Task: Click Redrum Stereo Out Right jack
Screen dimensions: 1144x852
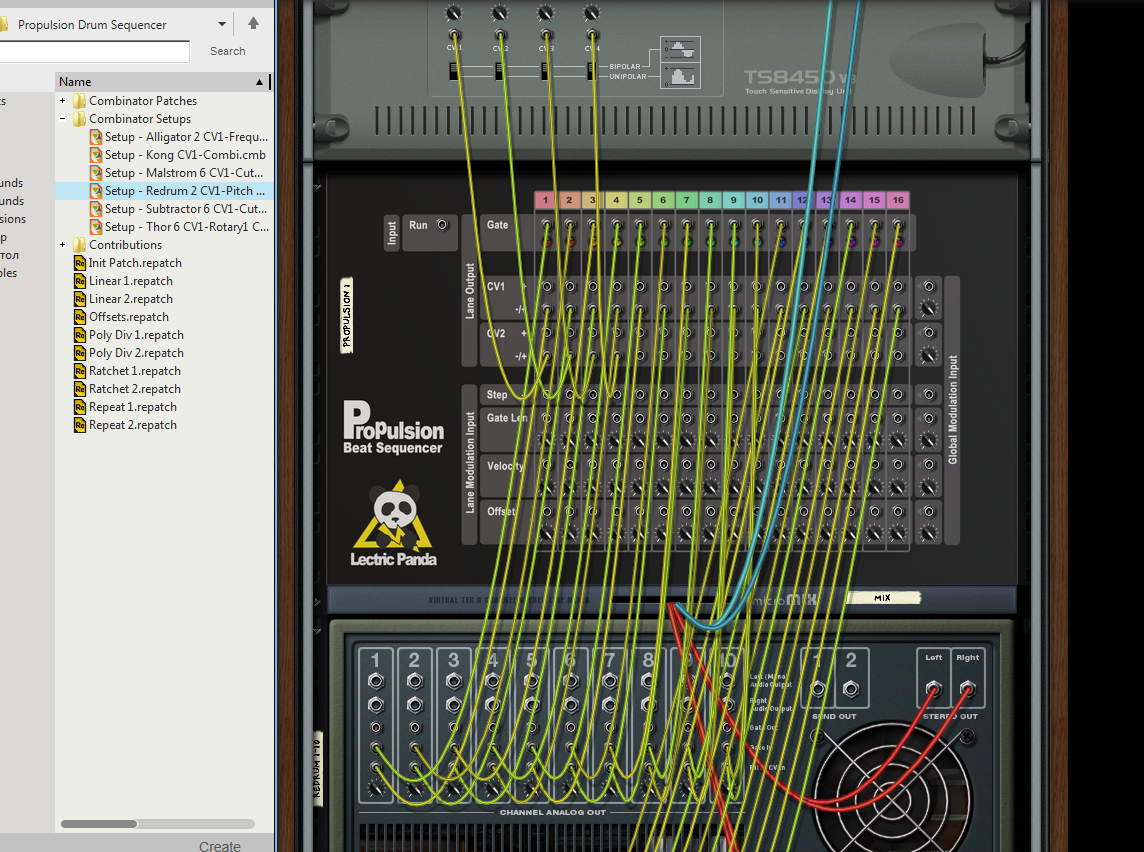Action: pos(967,688)
